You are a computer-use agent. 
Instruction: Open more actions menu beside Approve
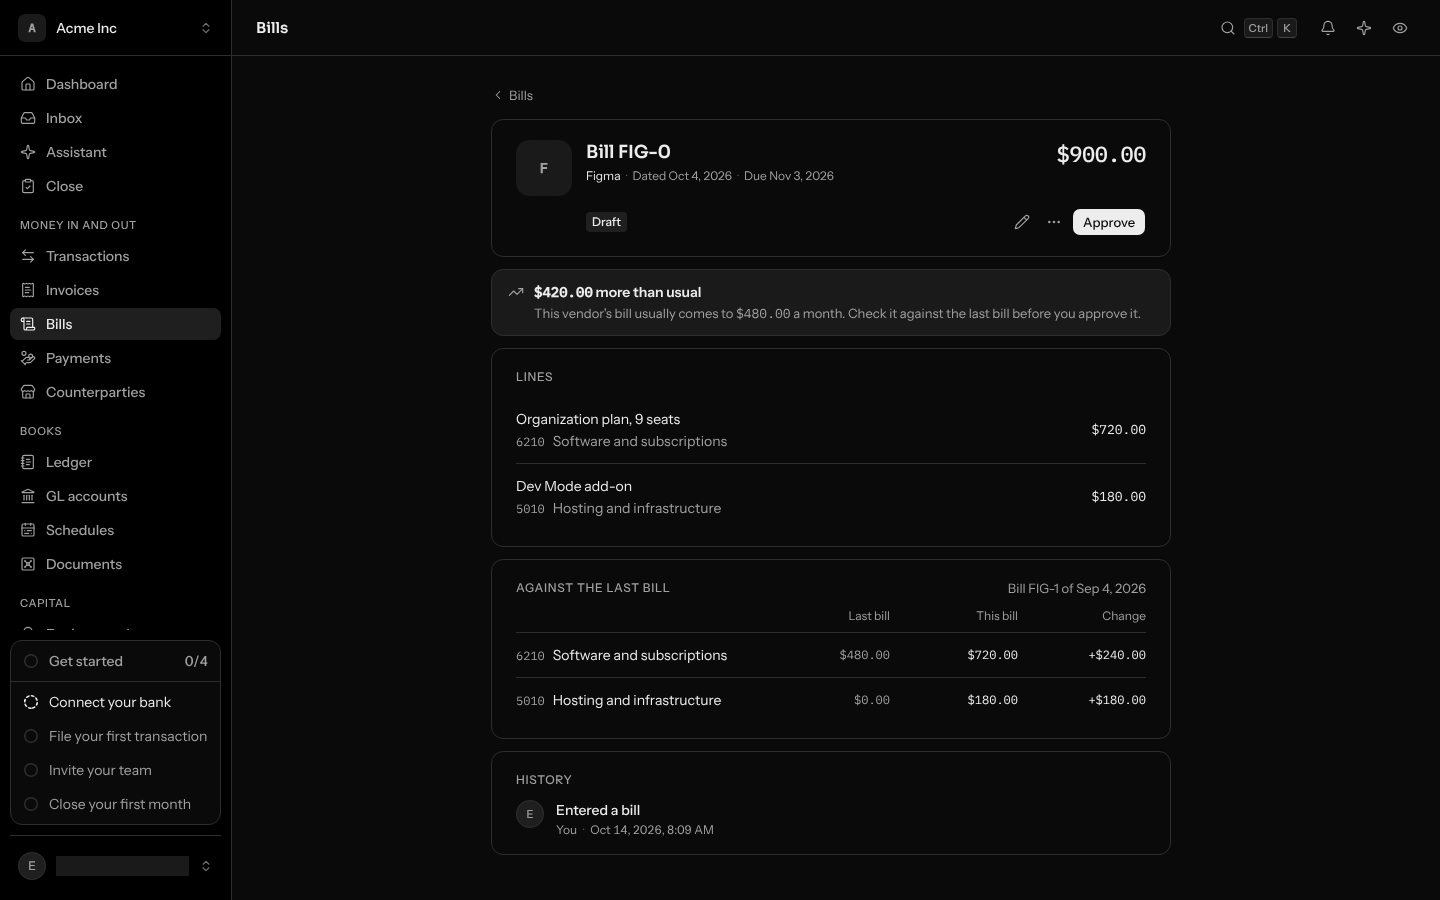tap(1054, 222)
